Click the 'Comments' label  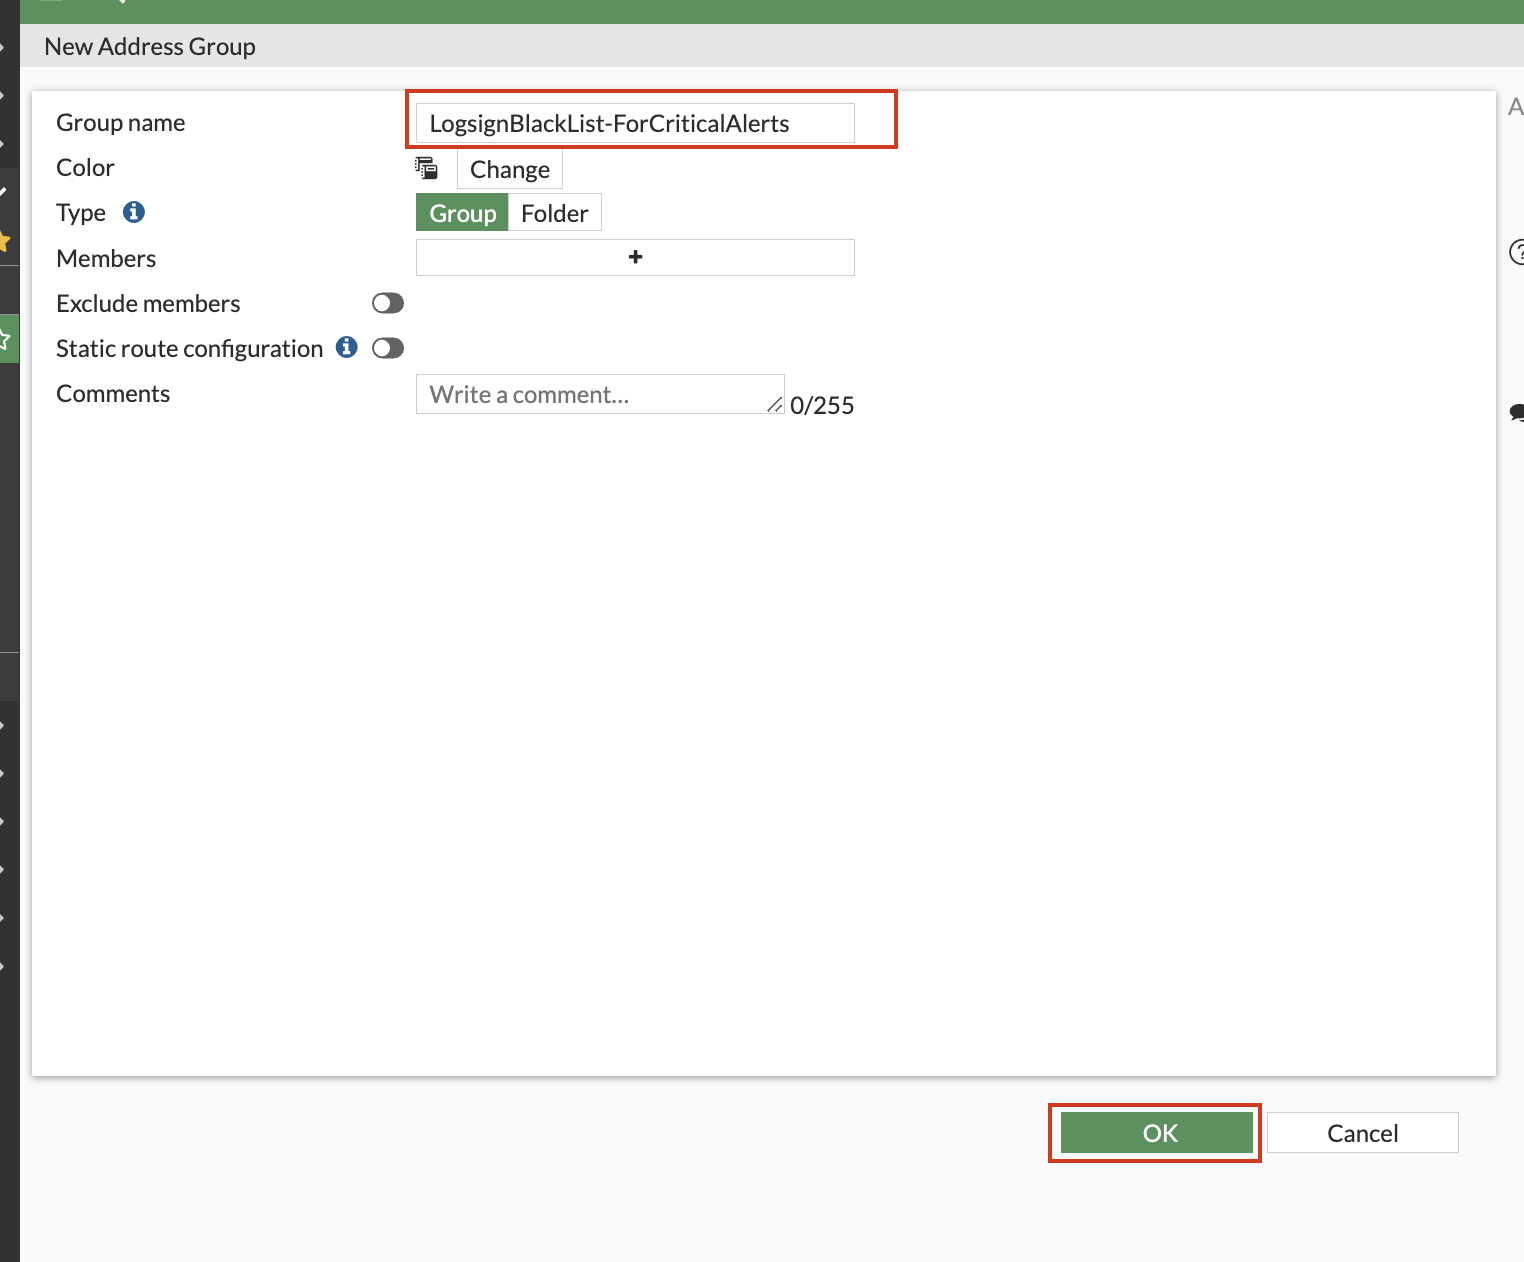(113, 393)
